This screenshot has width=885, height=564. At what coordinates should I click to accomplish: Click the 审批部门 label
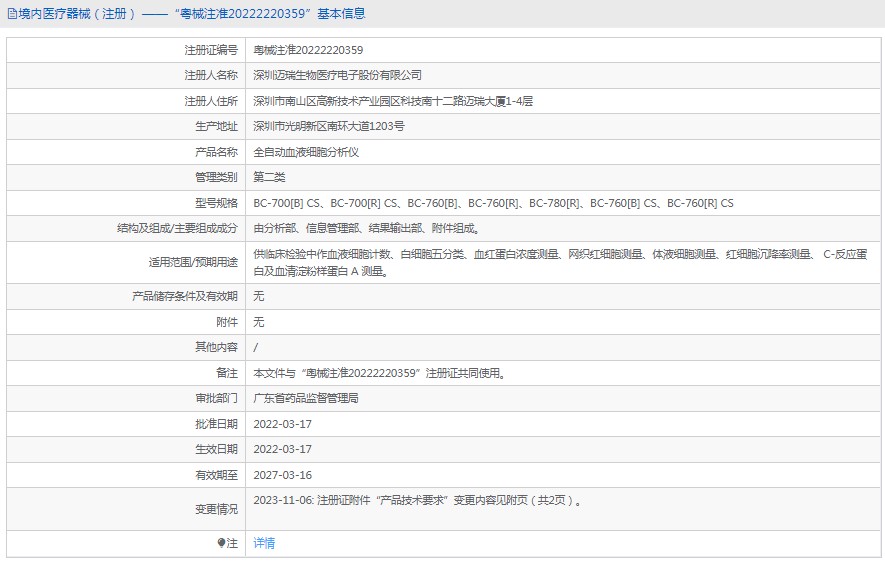[217, 399]
